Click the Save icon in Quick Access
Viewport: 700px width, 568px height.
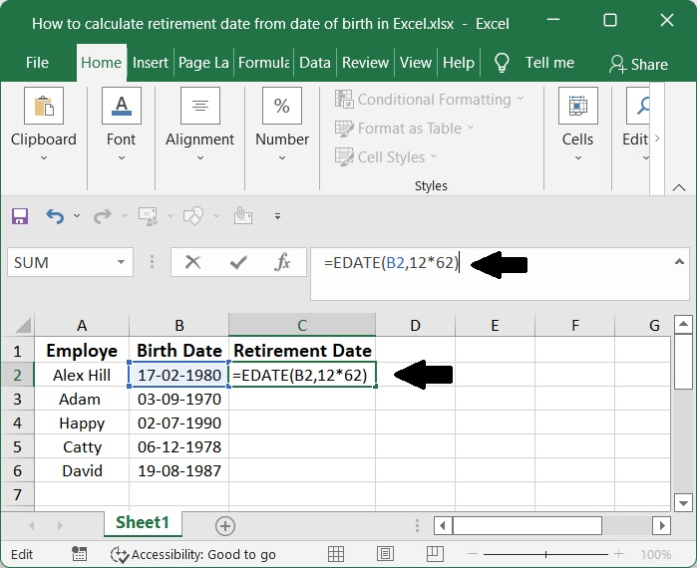pyautogui.click(x=20, y=216)
